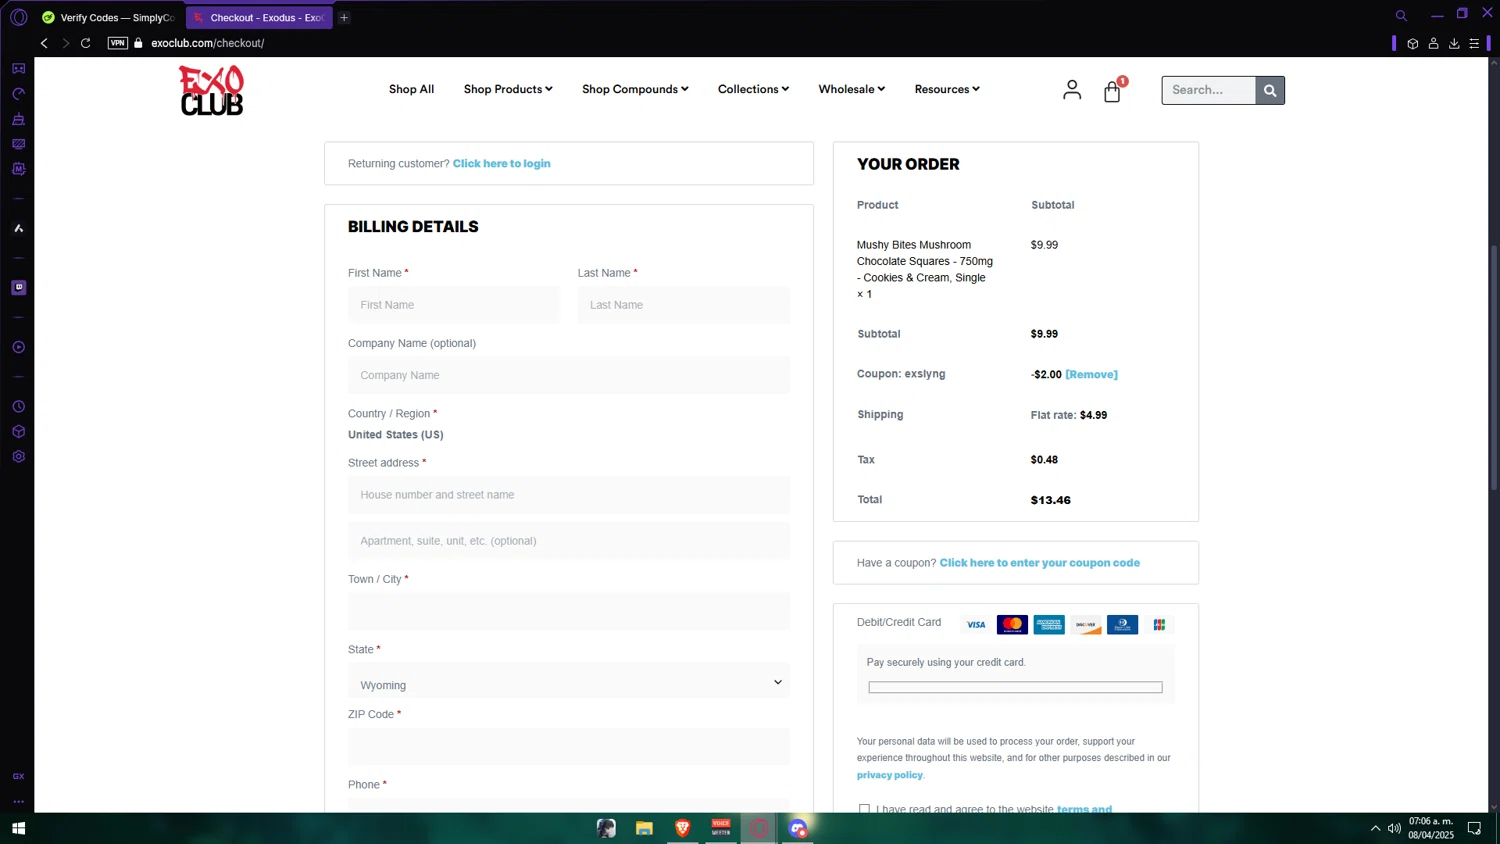Screen dimensions: 1500x844
Task: Click the lock site-info icon
Action: (x=139, y=43)
